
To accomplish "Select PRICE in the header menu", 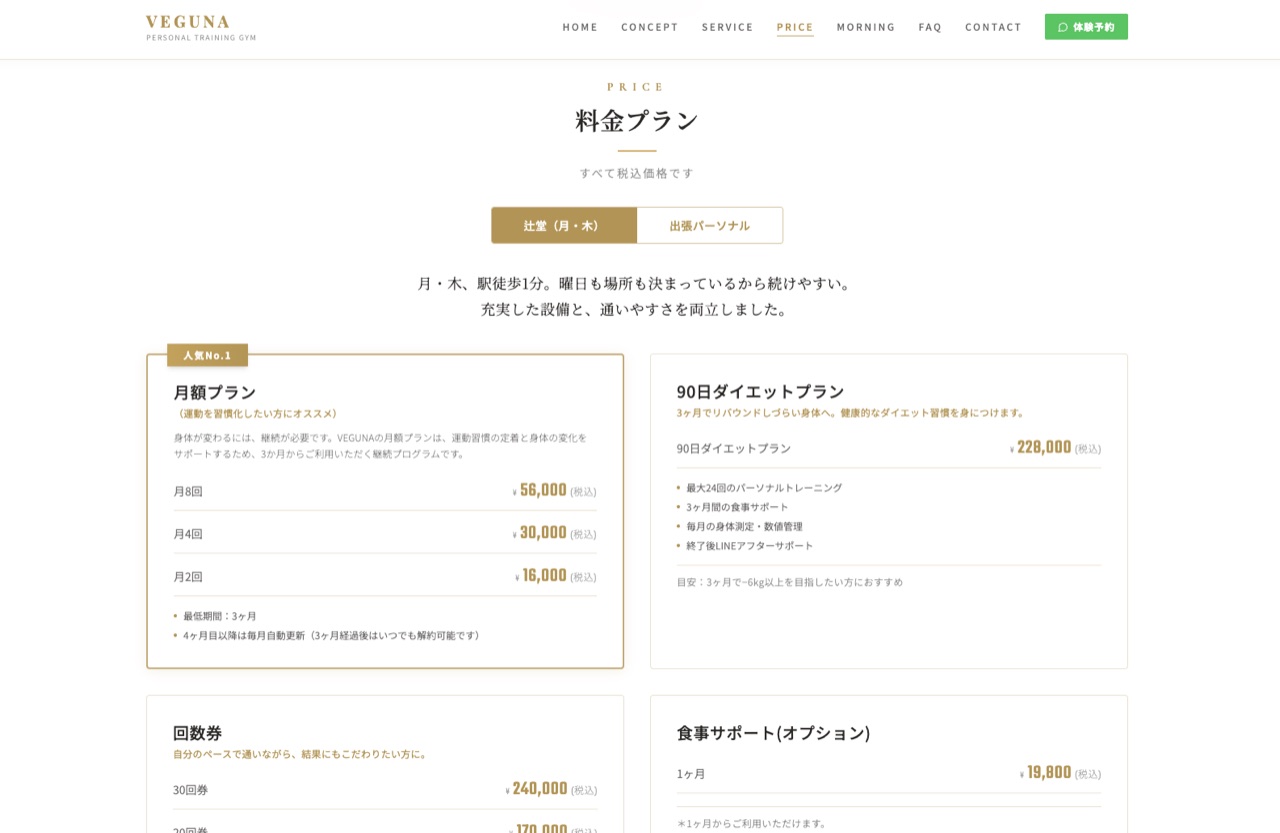I will tap(795, 27).
